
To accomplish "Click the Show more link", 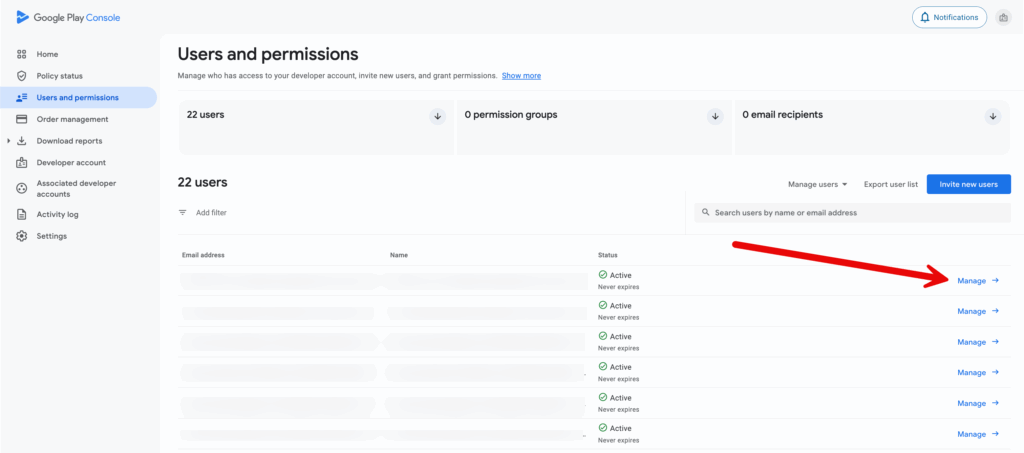I will (521, 75).
